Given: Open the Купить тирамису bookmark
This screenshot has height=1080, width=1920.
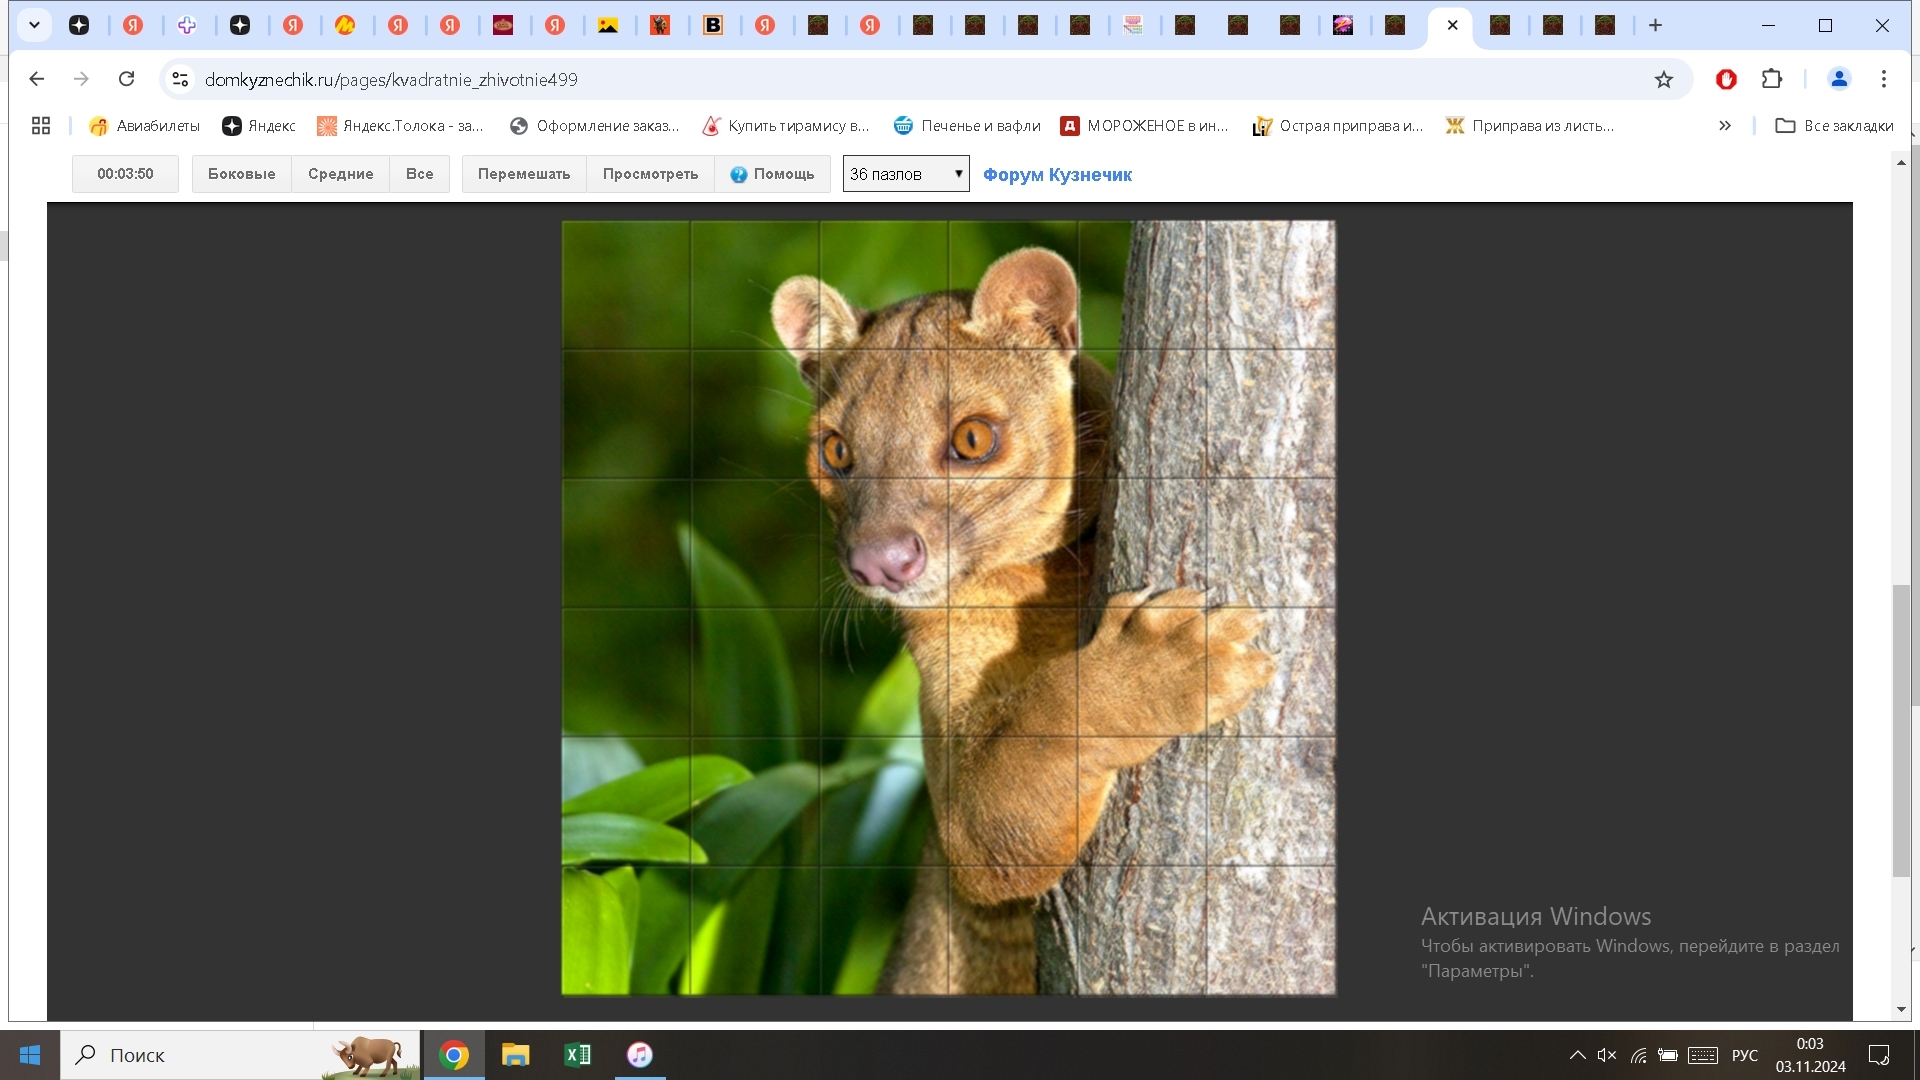Looking at the screenshot, I should (x=786, y=125).
